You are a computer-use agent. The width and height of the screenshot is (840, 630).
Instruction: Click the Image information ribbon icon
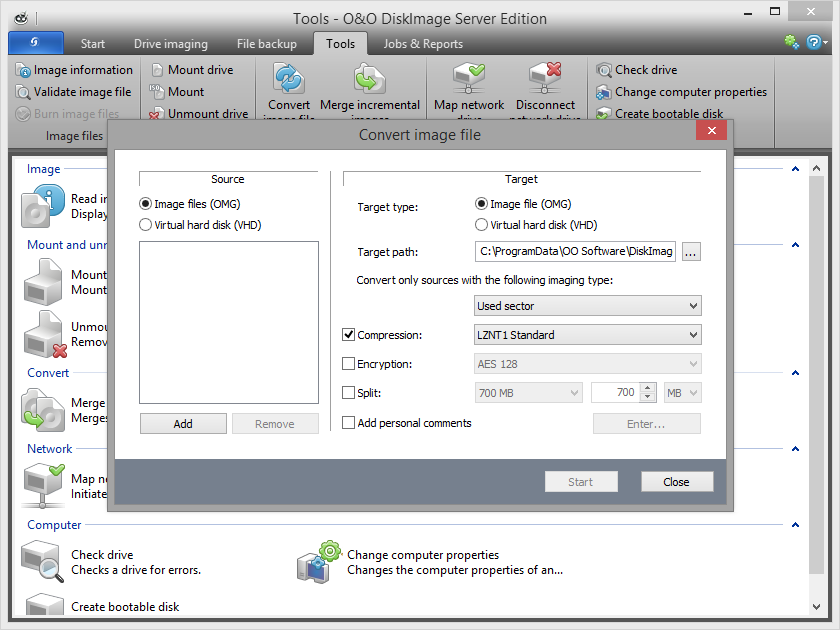point(23,70)
